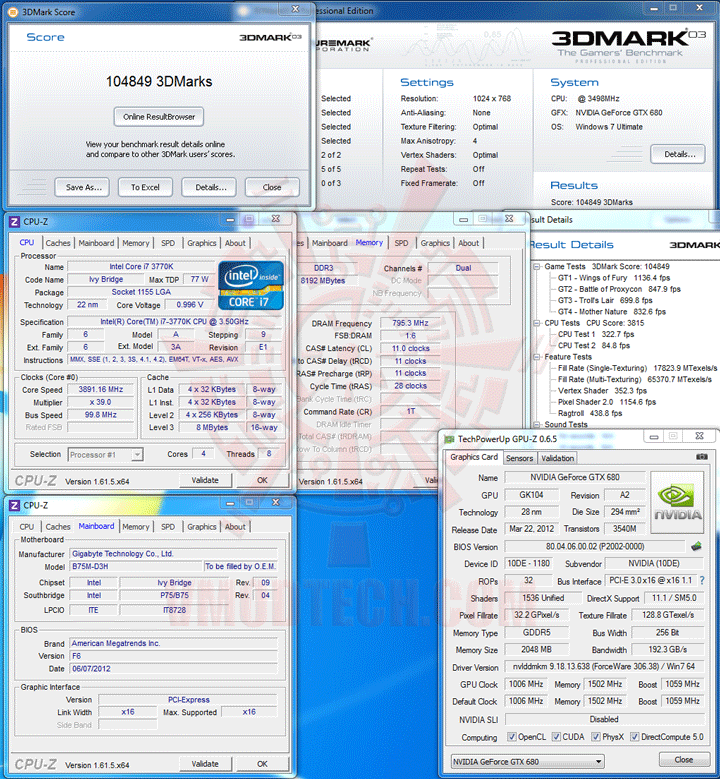Switch to the Caches tab in top CPU-Z
This screenshot has width=720, height=779.
(x=58, y=243)
